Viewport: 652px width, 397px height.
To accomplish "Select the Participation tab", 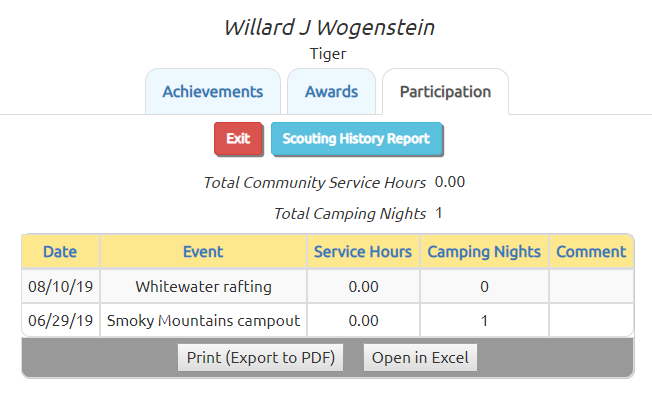I will tap(445, 91).
